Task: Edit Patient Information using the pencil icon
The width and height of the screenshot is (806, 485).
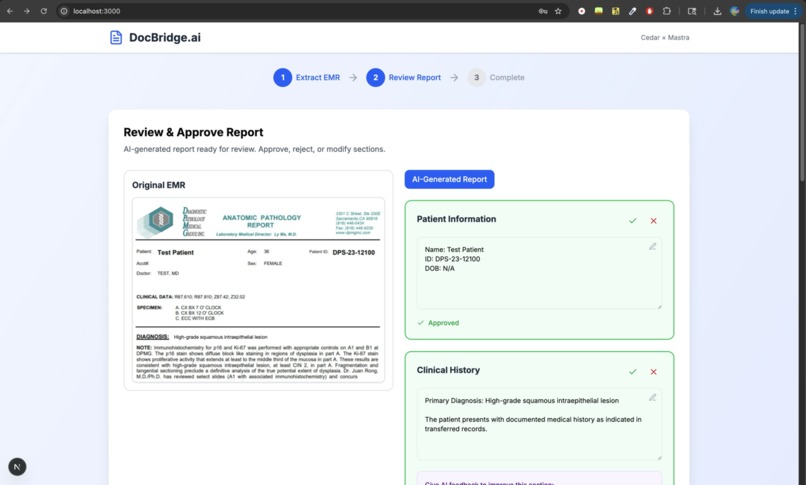Action: [x=652, y=247]
